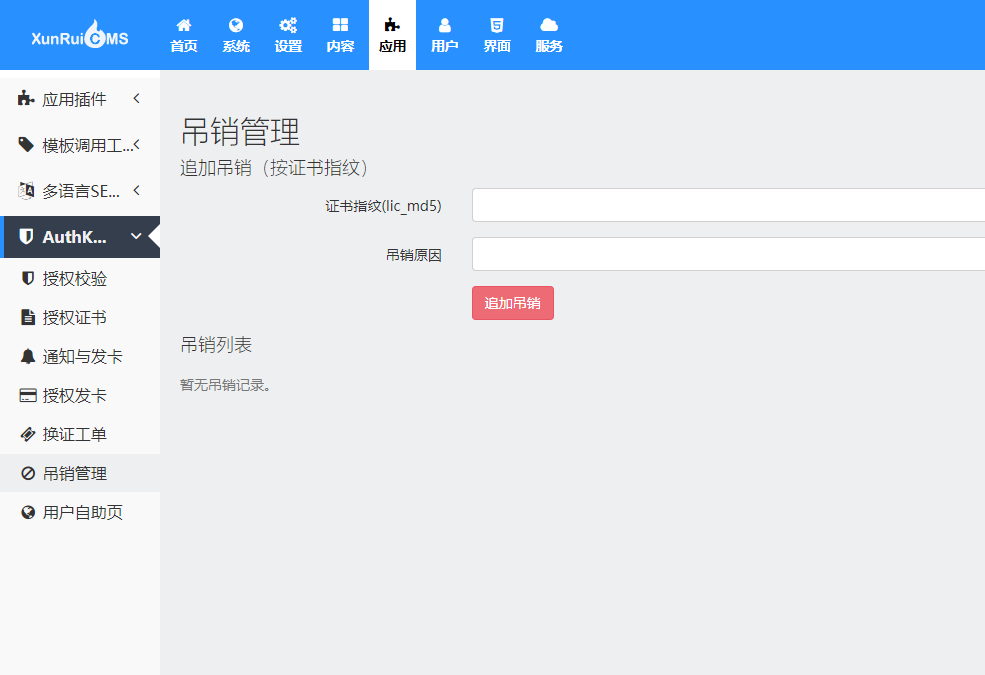The height and width of the screenshot is (675, 985).
Task: Click the grid icon above 内容
Action: [340, 25]
